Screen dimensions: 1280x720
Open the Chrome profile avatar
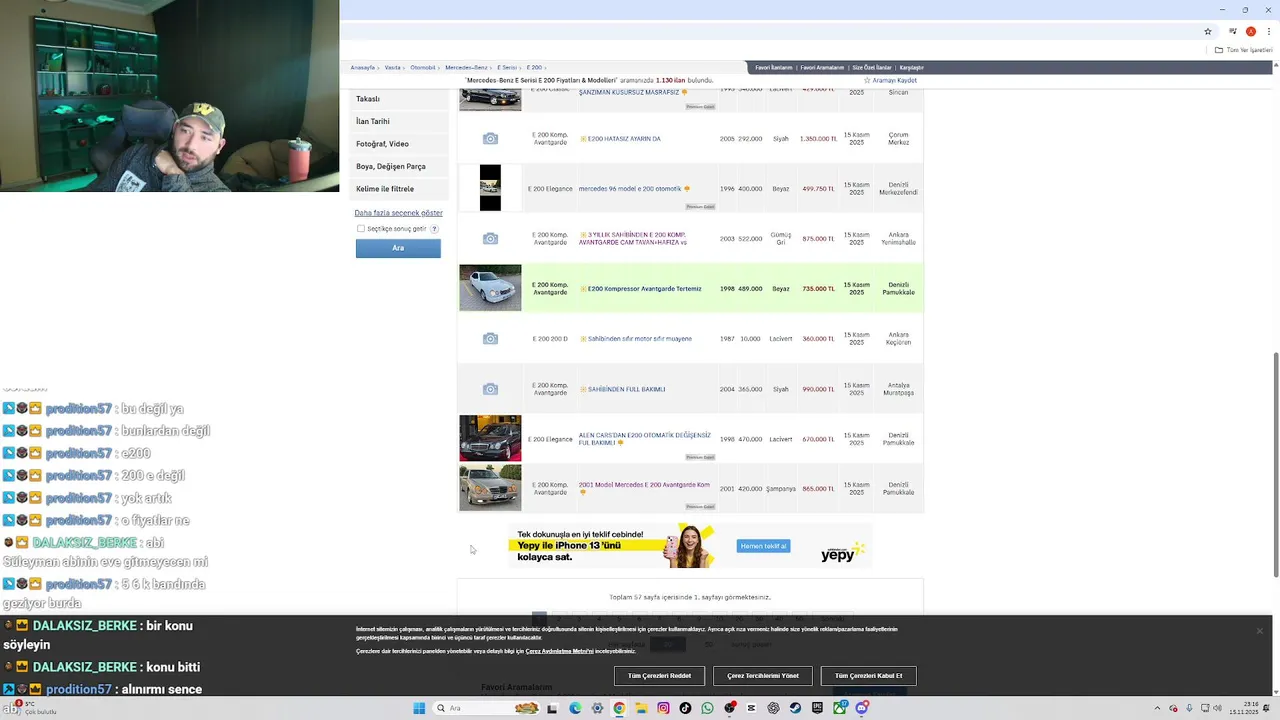(1250, 31)
